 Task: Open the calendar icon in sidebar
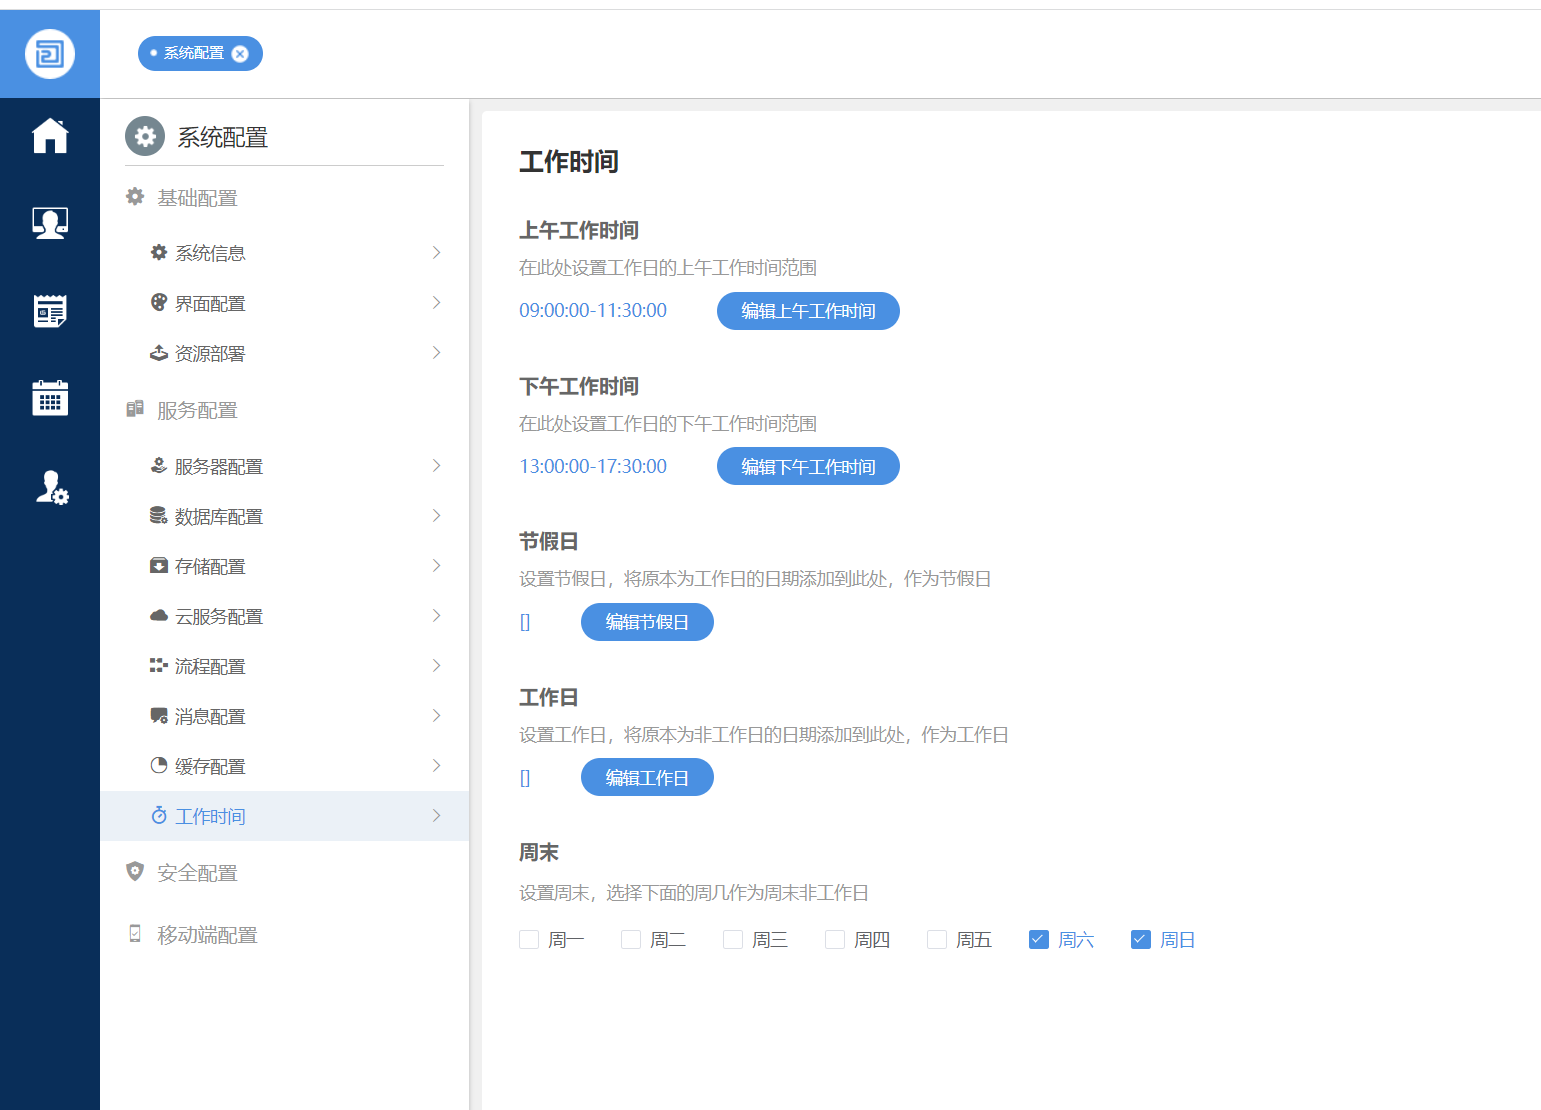pyautogui.click(x=50, y=398)
